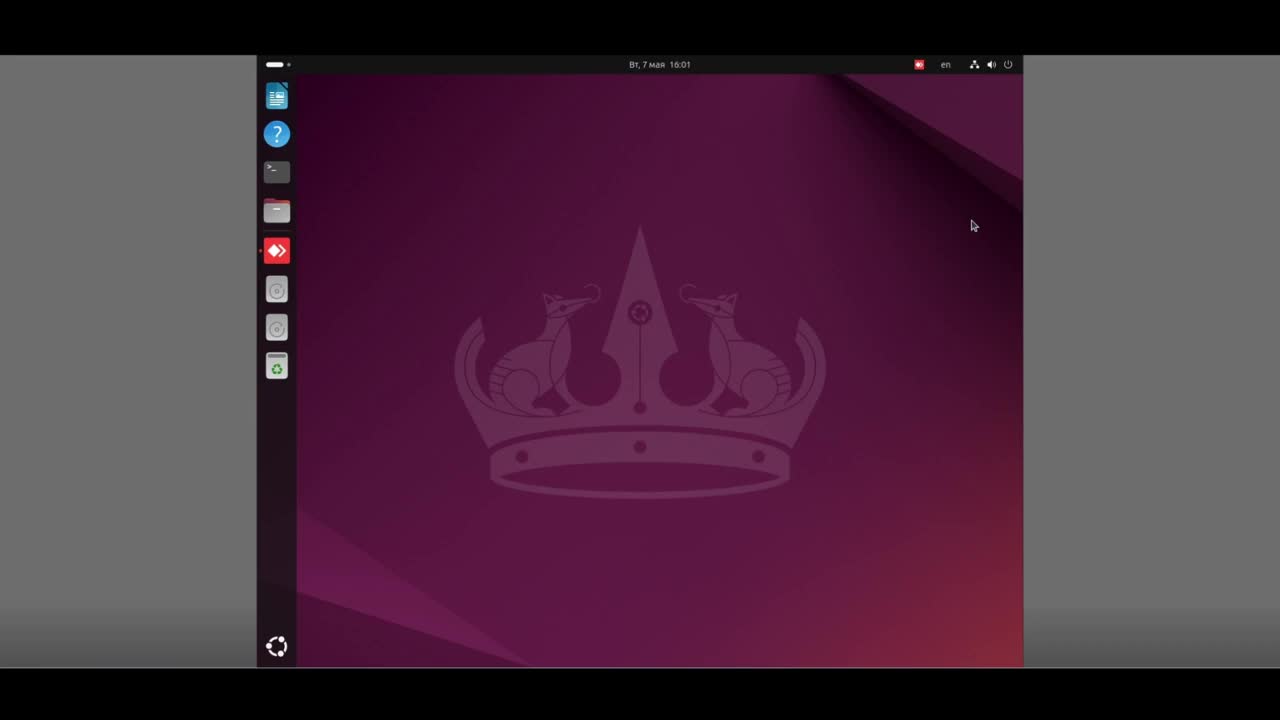1280x720 pixels.
Task: Click the red screen sharing indicator in the top bar
Action: [919, 64]
